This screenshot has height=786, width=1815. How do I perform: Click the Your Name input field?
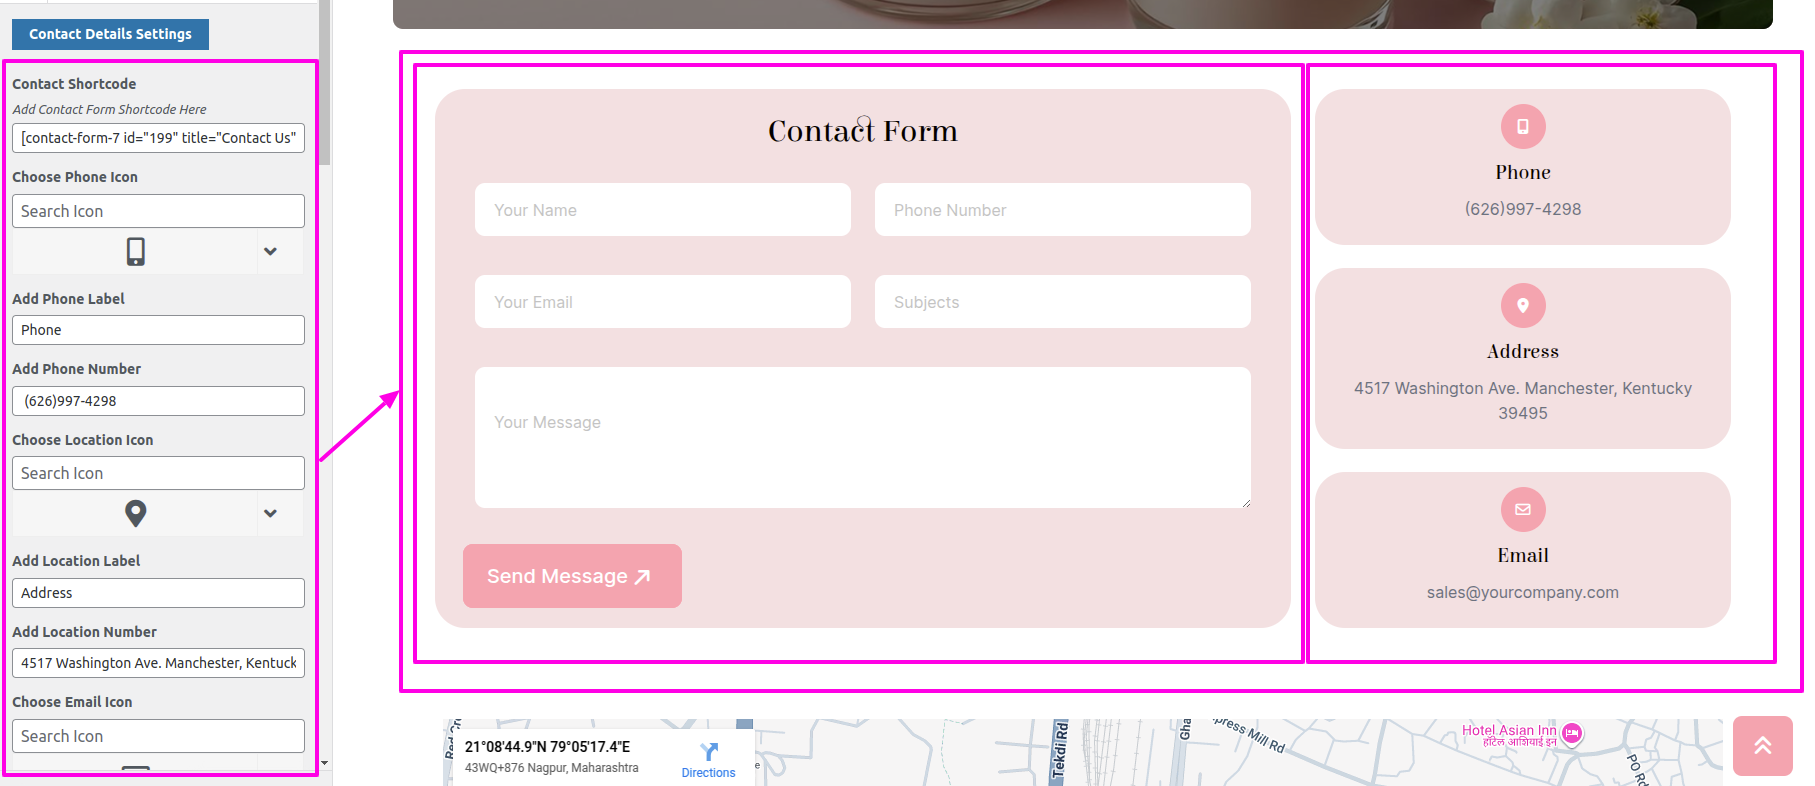pyautogui.click(x=662, y=210)
